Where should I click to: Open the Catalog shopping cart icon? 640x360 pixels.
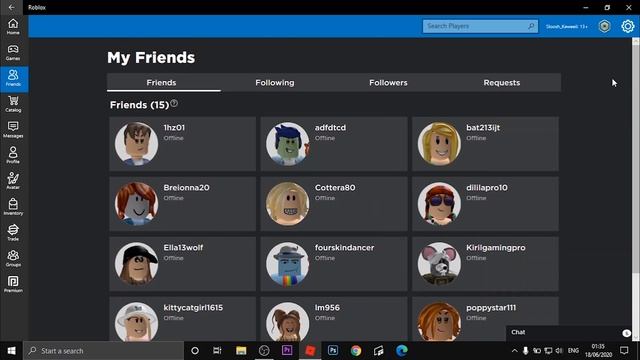tap(13, 104)
